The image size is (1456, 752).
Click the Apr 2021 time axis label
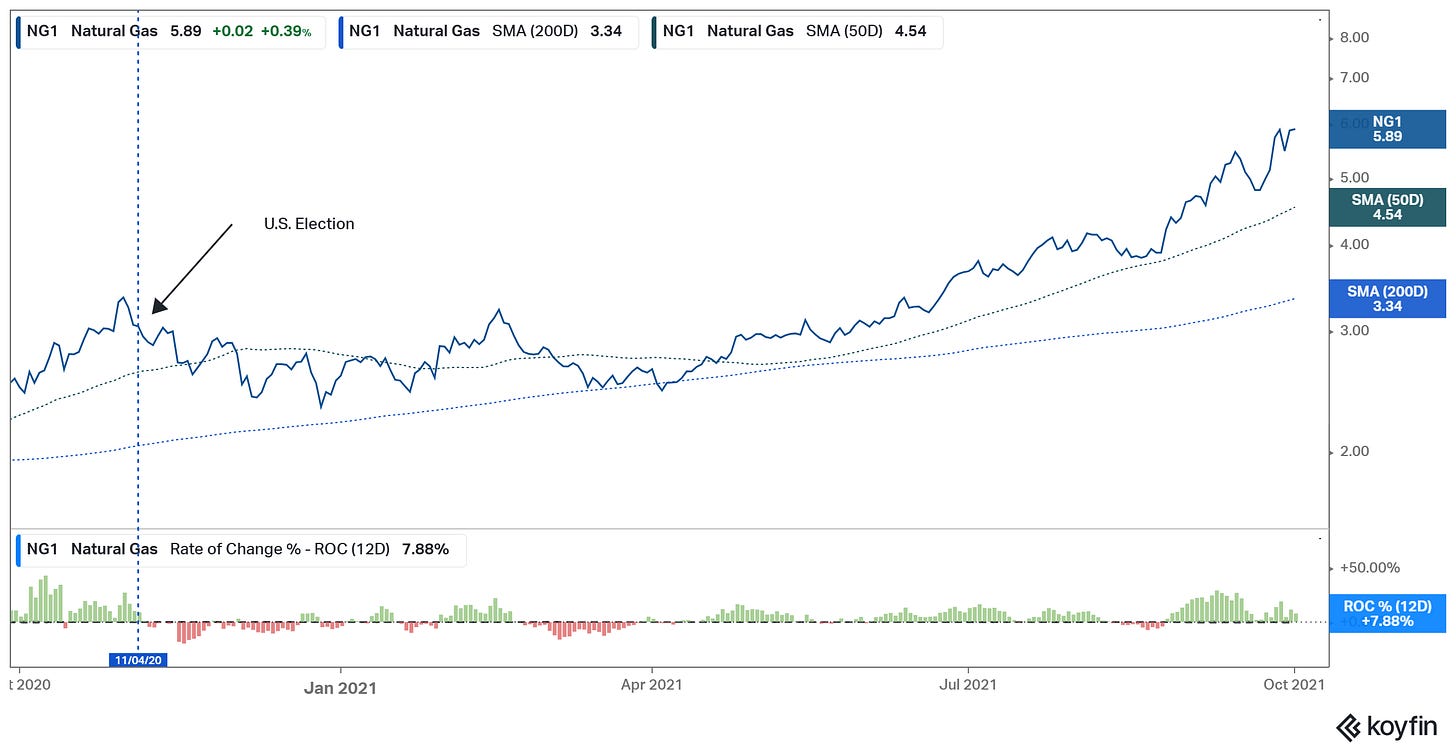[652, 685]
